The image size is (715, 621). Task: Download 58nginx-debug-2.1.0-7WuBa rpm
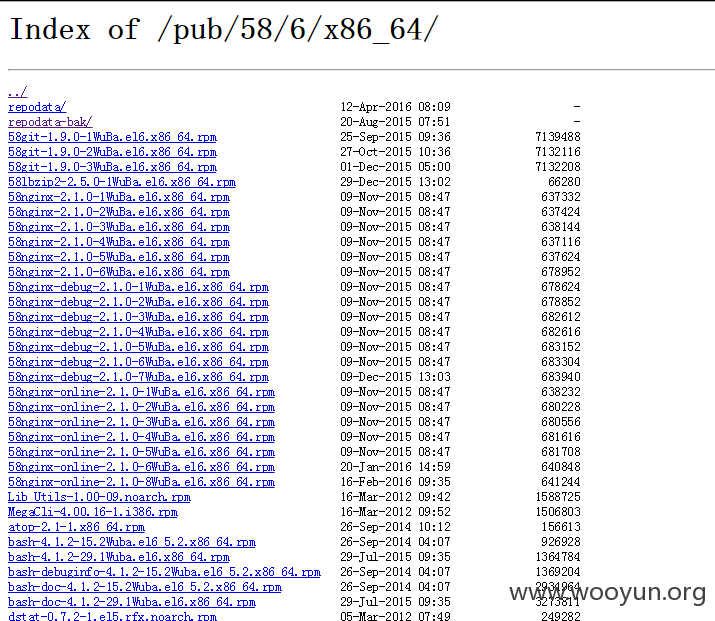click(x=138, y=378)
